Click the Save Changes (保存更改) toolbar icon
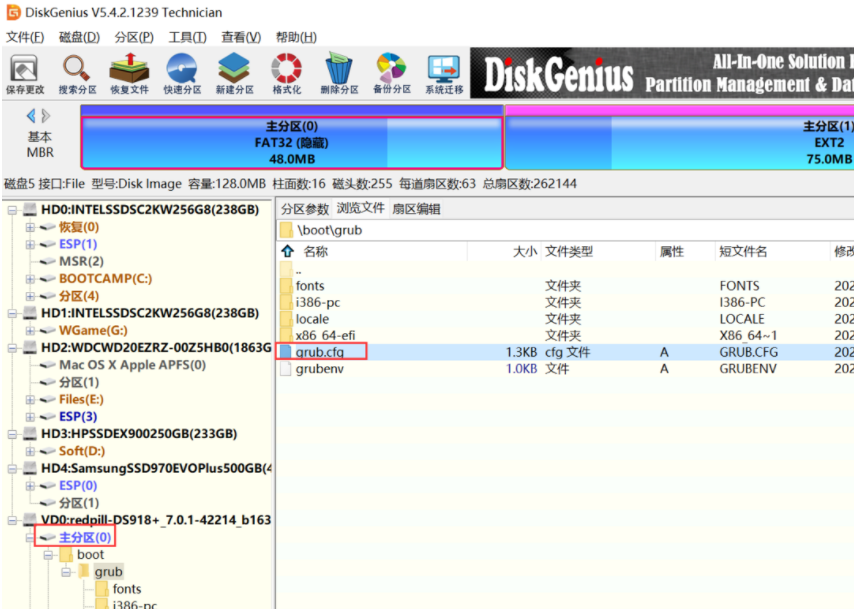The height and width of the screenshot is (609, 854). coord(25,74)
